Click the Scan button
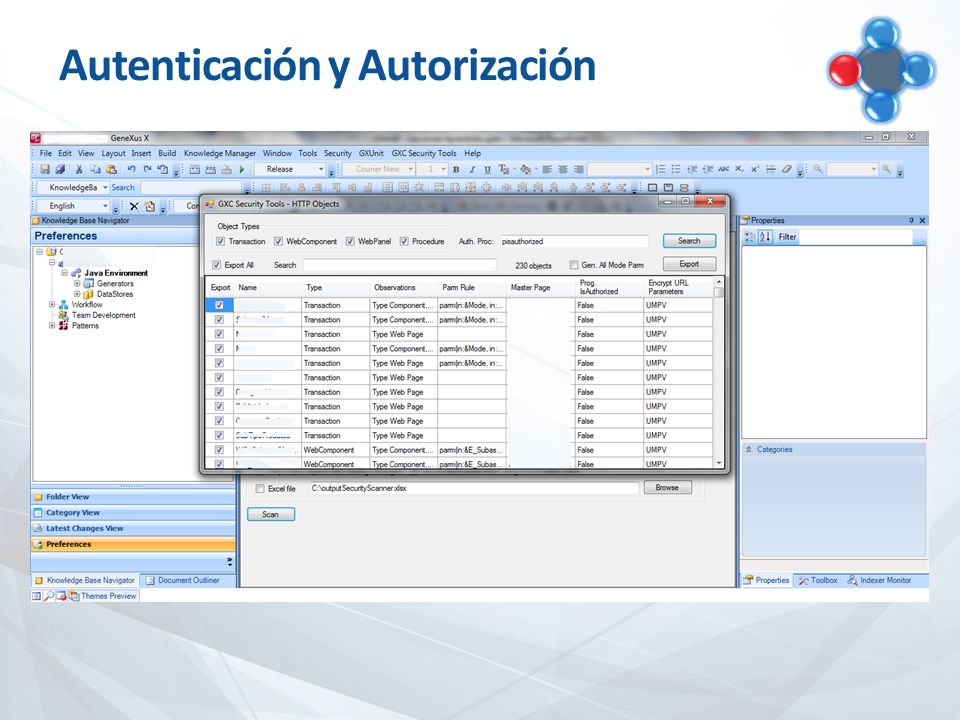 (x=271, y=514)
